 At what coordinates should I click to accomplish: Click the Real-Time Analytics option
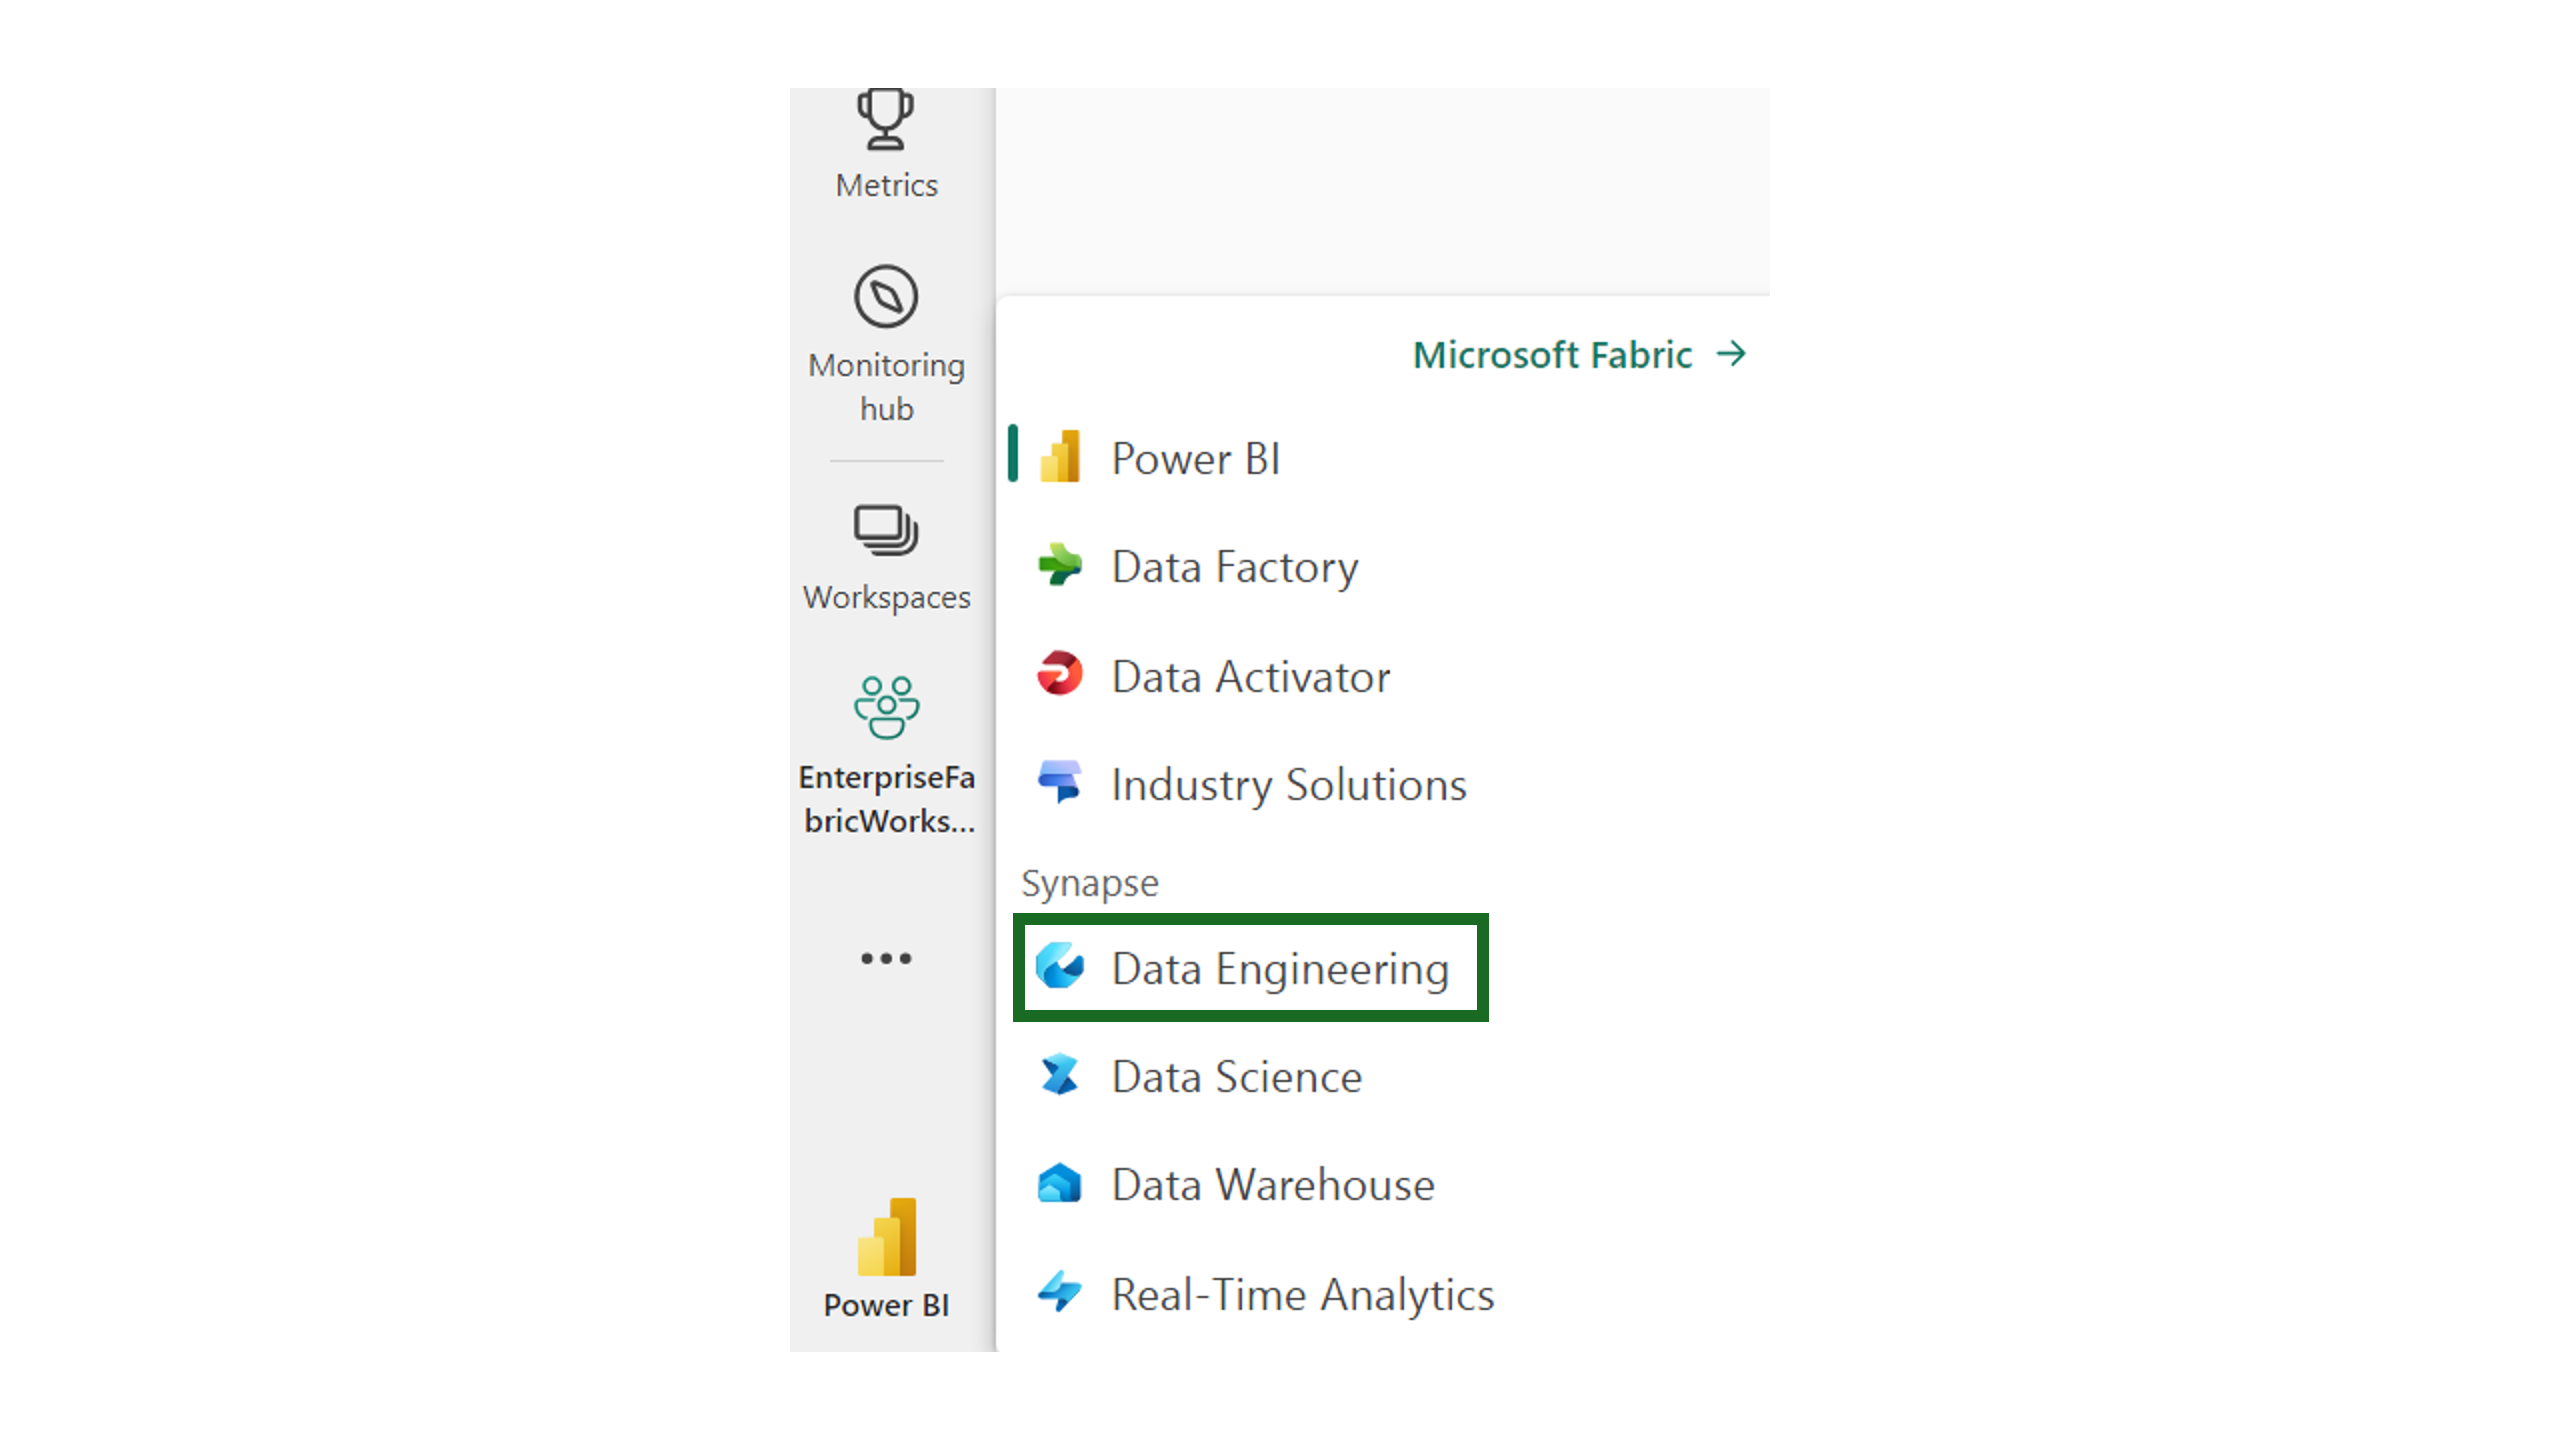point(1301,1292)
